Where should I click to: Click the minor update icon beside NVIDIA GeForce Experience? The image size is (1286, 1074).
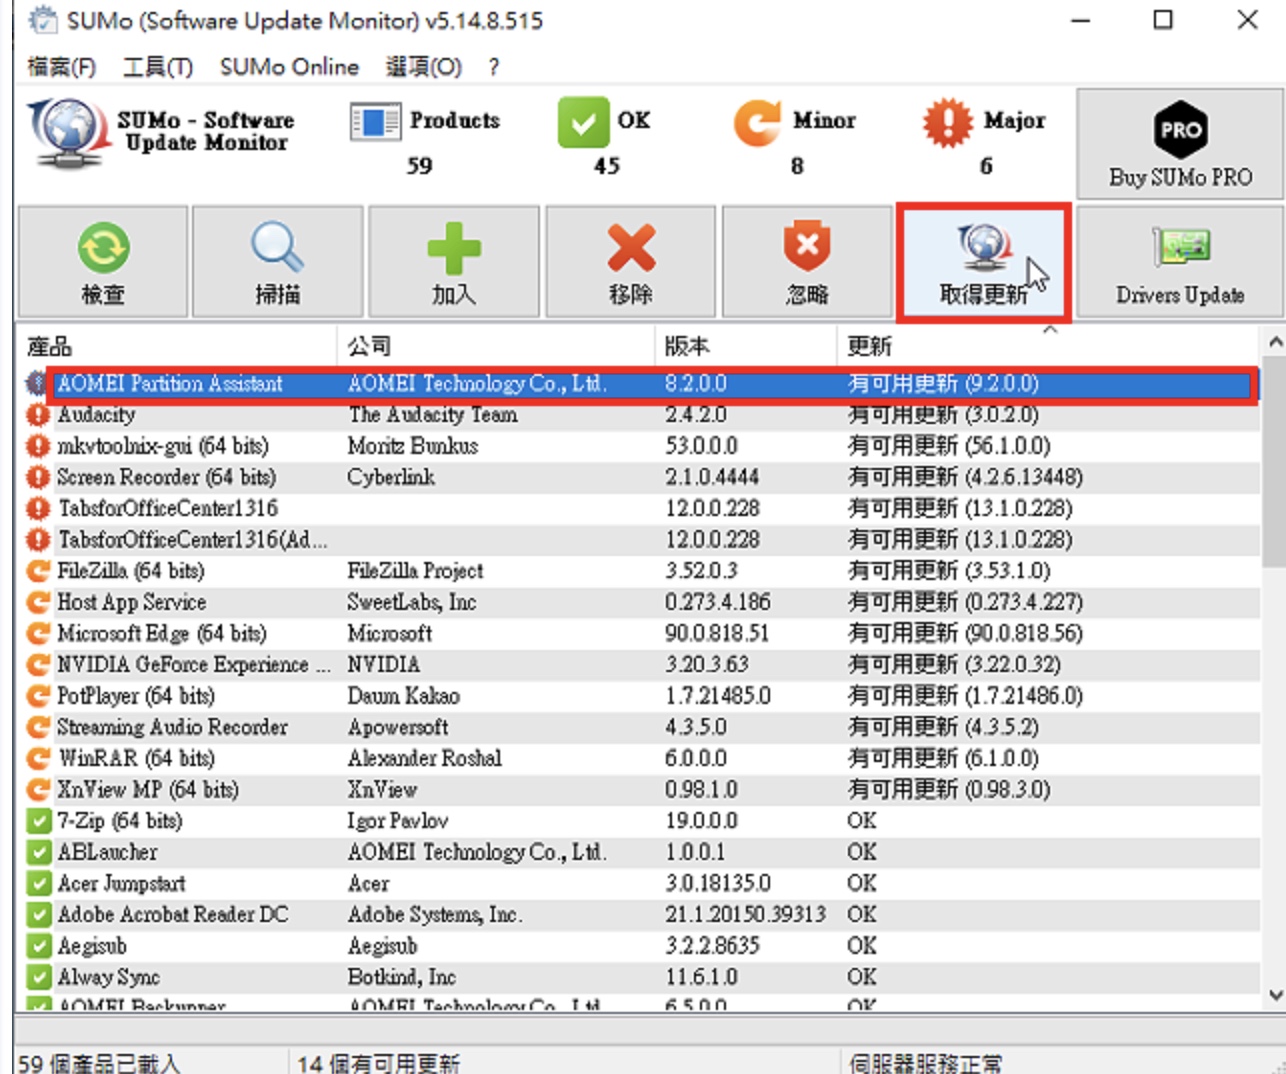38,665
